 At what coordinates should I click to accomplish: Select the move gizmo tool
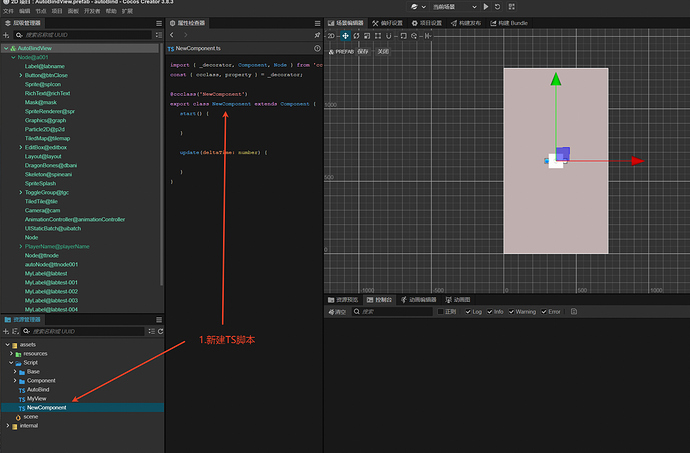[x=345, y=35]
